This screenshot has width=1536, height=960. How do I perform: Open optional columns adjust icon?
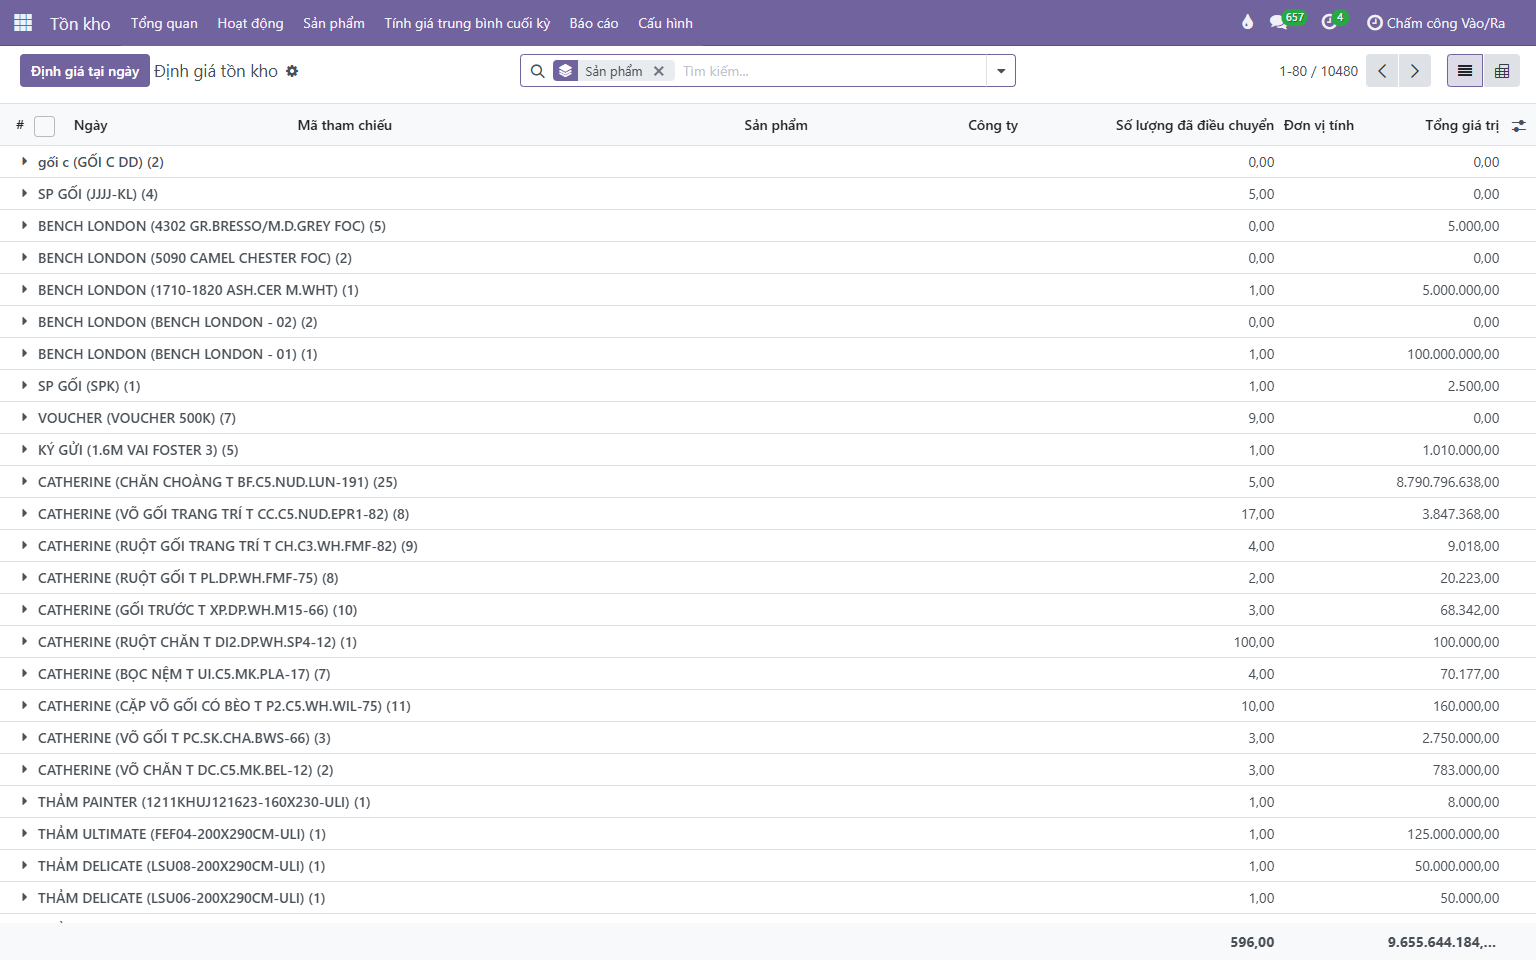coord(1519,126)
